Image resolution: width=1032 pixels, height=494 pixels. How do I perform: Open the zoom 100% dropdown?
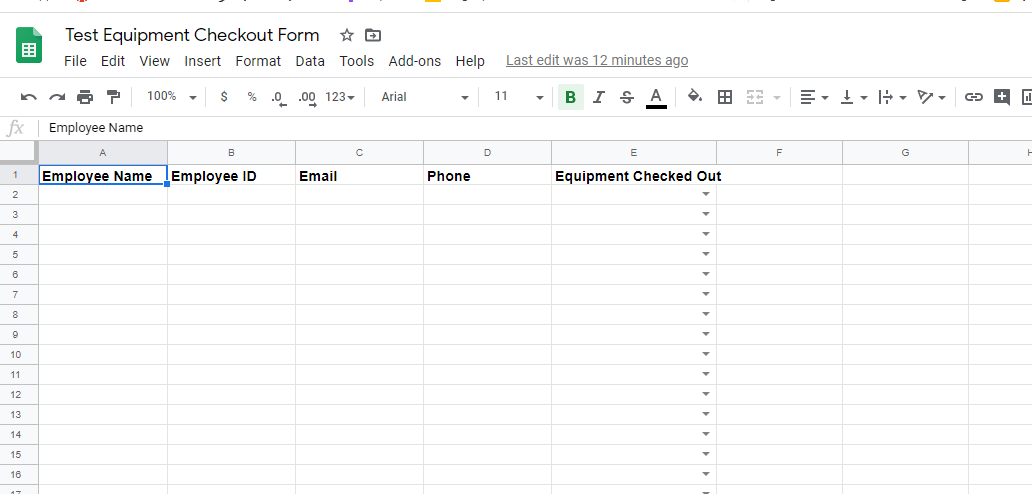pyautogui.click(x=171, y=97)
